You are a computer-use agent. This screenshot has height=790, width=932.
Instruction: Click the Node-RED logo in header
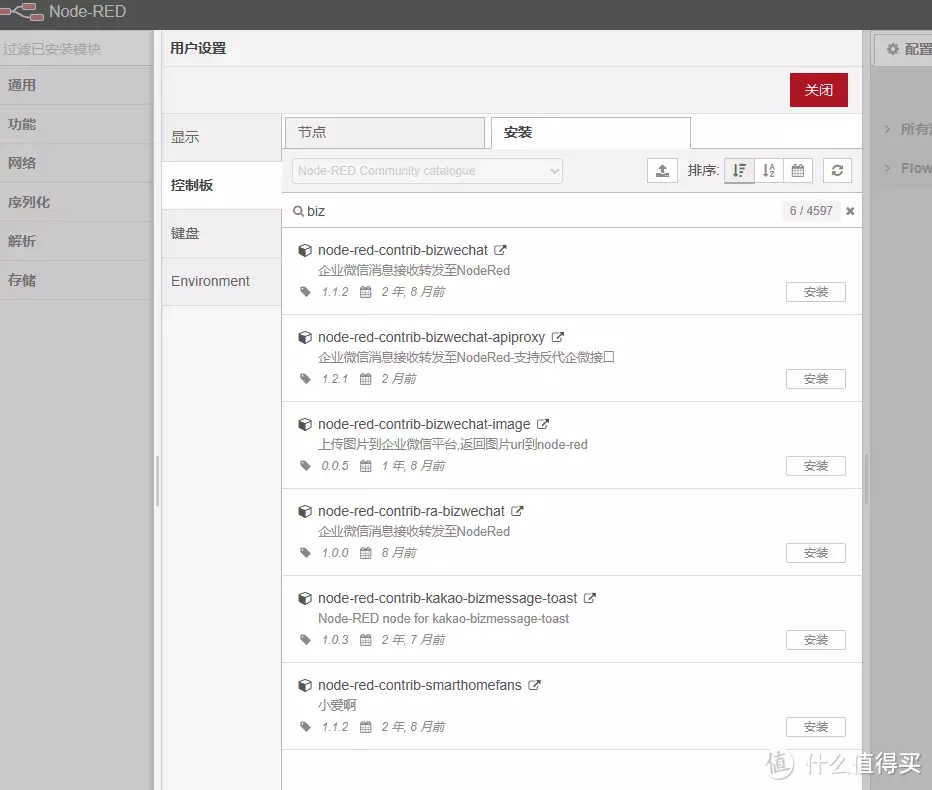pos(22,11)
